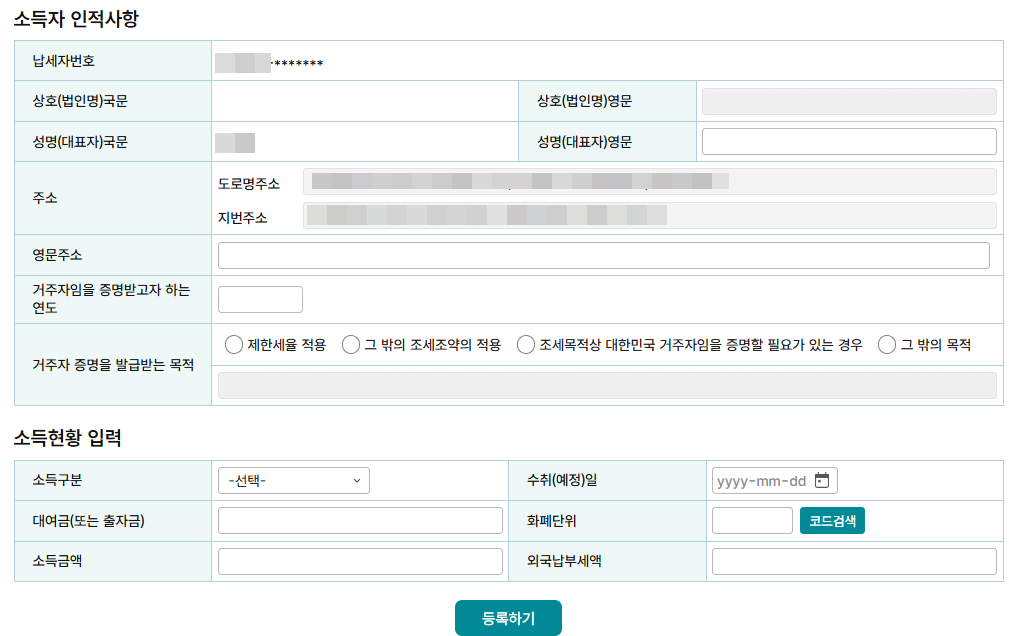The height and width of the screenshot is (636, 1009).
Task: Click the 대여금(또는 출자금) amount field
Action: [x=359, y=520]
